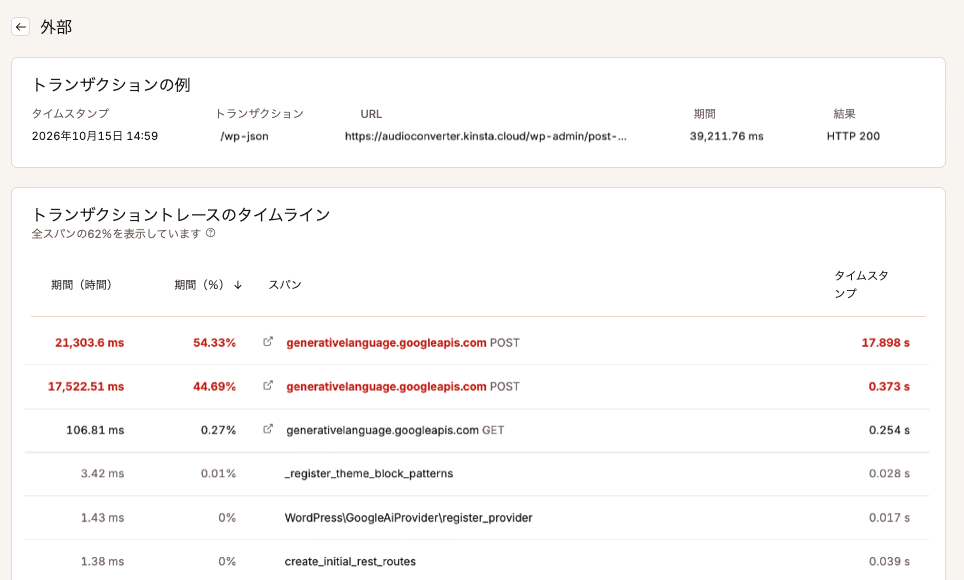Click the 0.373 s timestamp value
Viewport: 964px width, 580px height.
[889, 386]
